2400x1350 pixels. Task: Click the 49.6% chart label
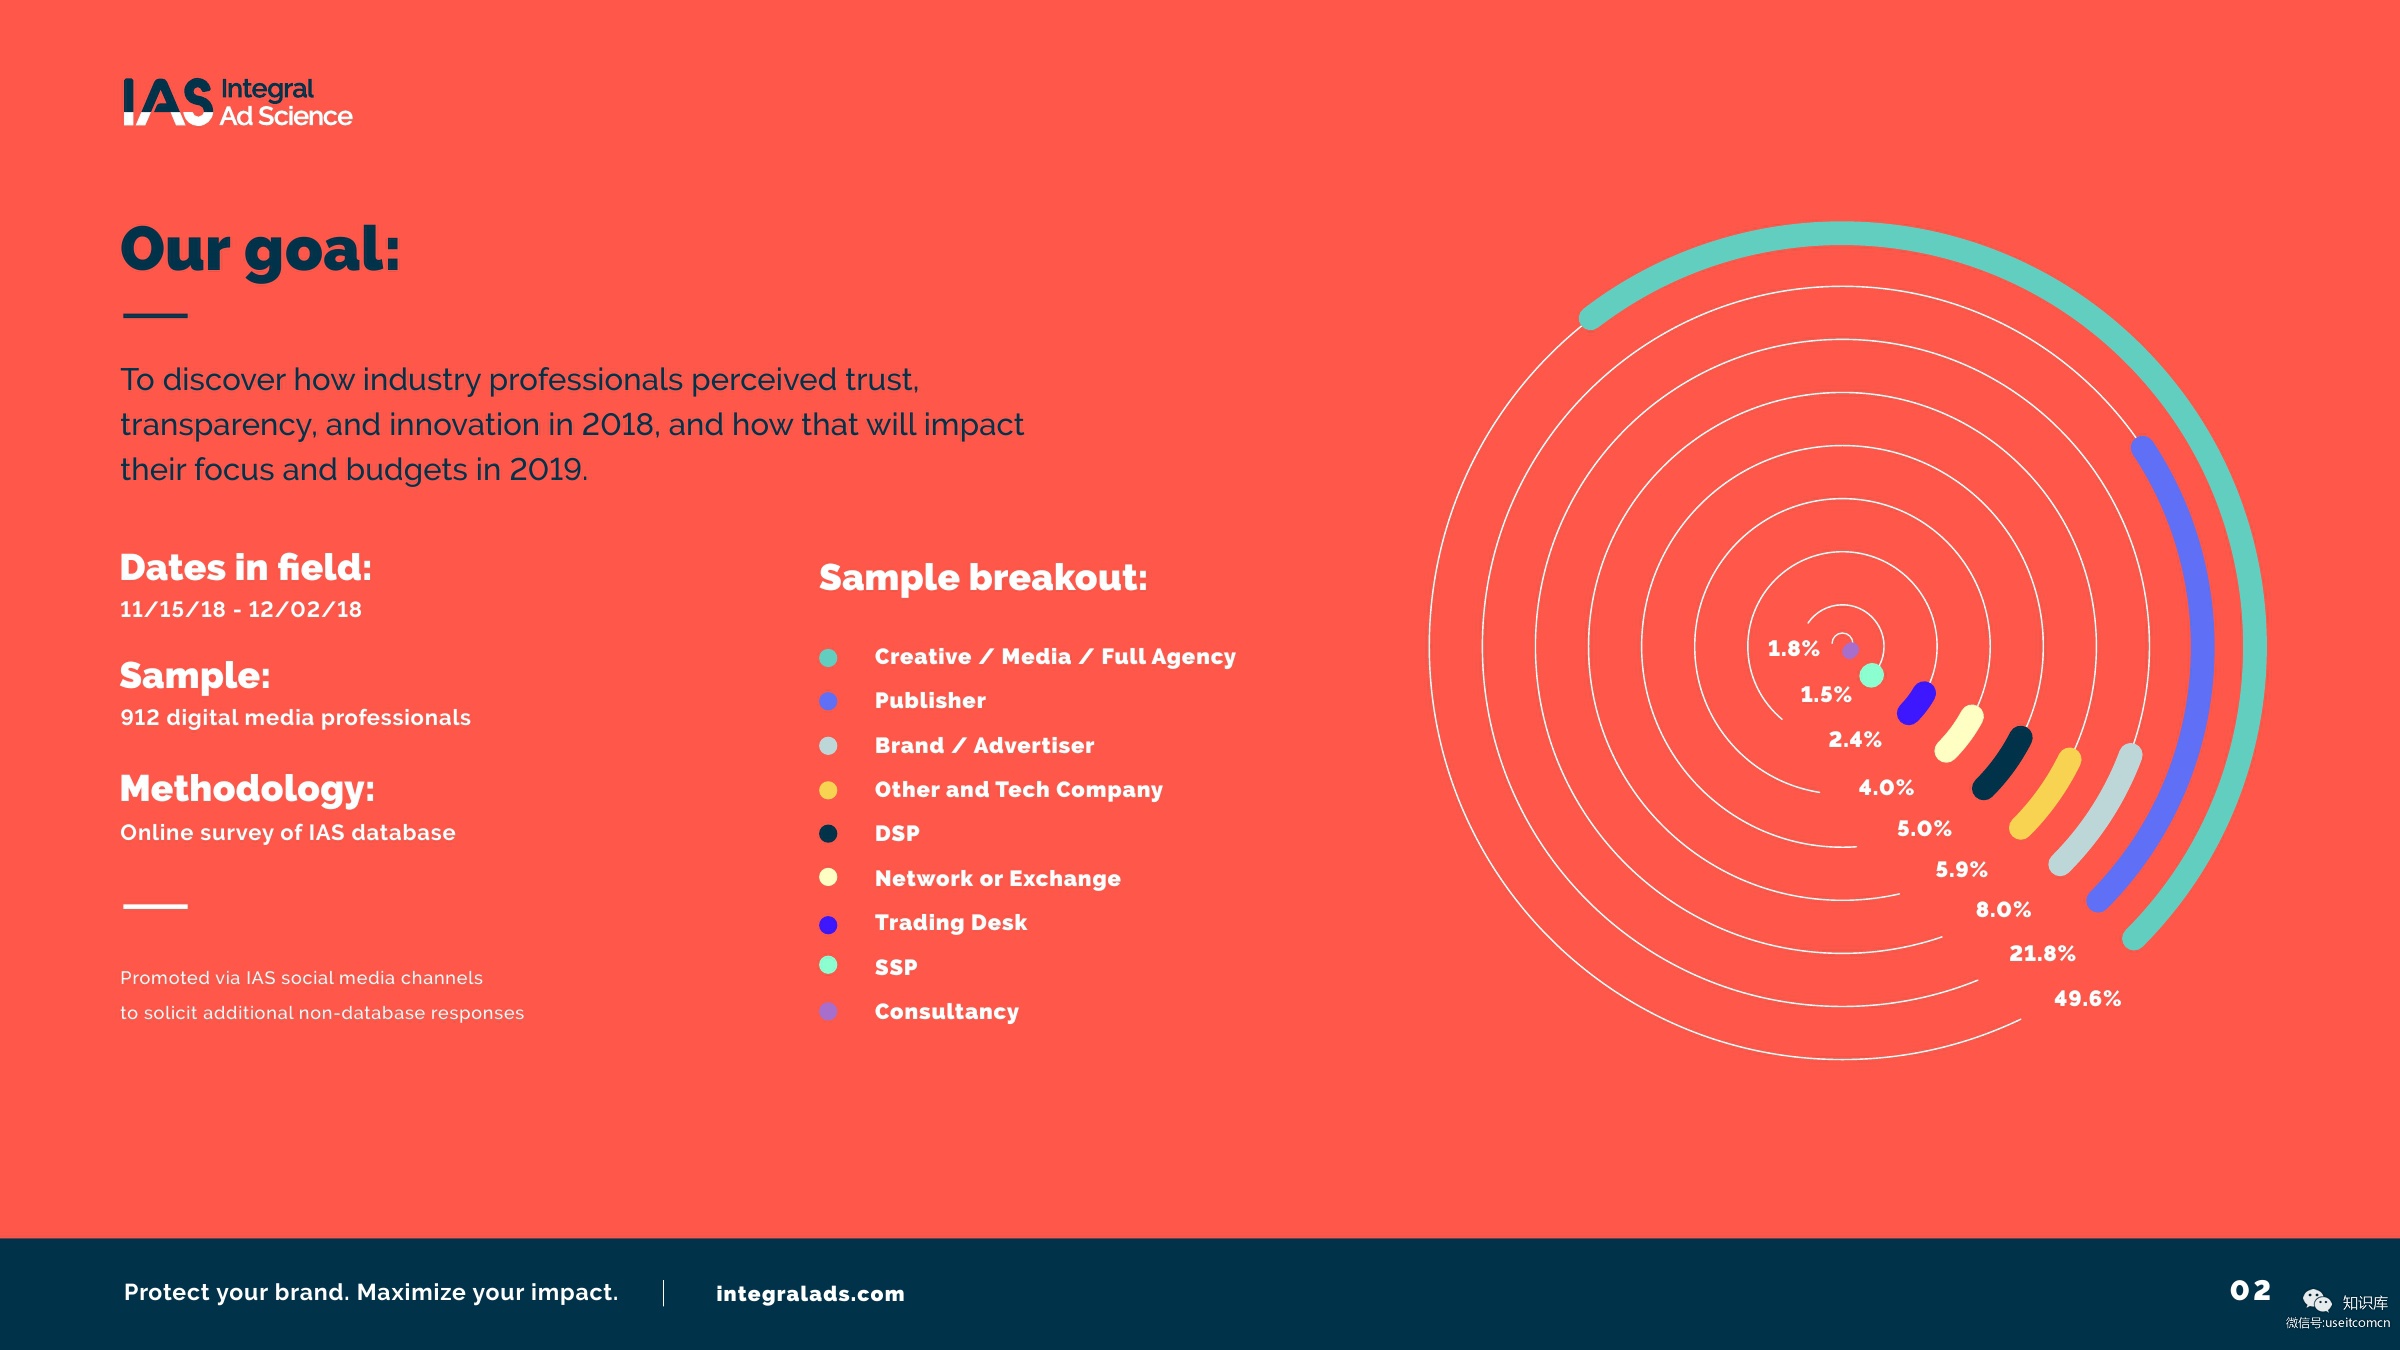(x=2087, y=999)
